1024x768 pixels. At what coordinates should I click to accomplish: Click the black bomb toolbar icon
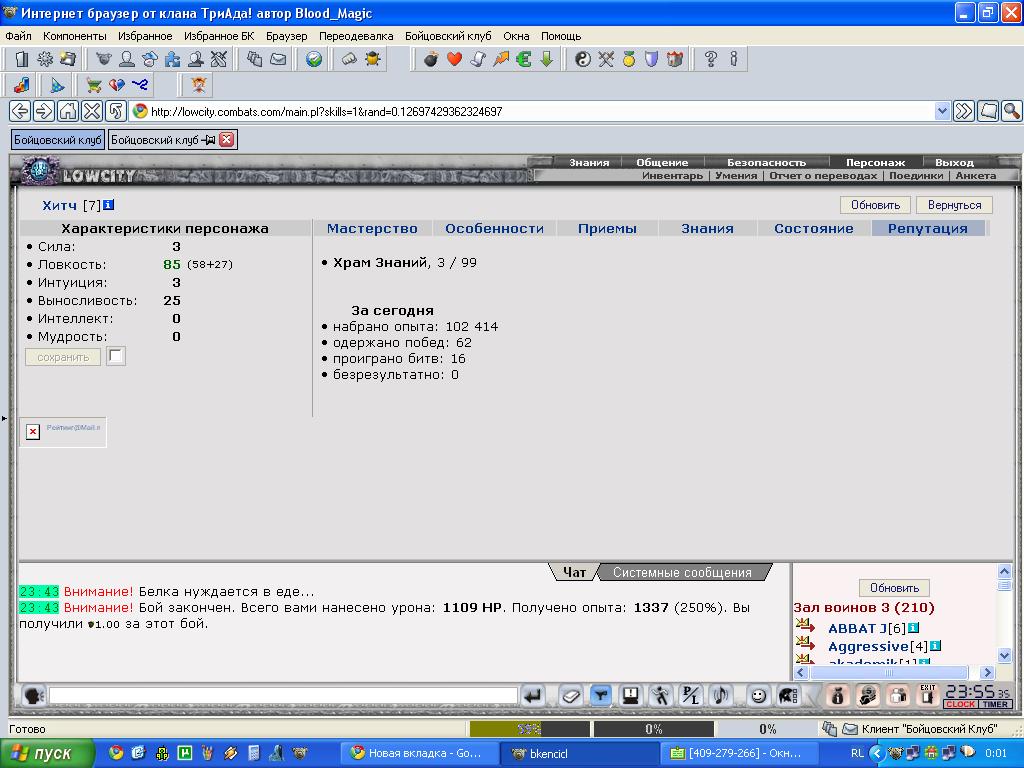coord(431,60)
